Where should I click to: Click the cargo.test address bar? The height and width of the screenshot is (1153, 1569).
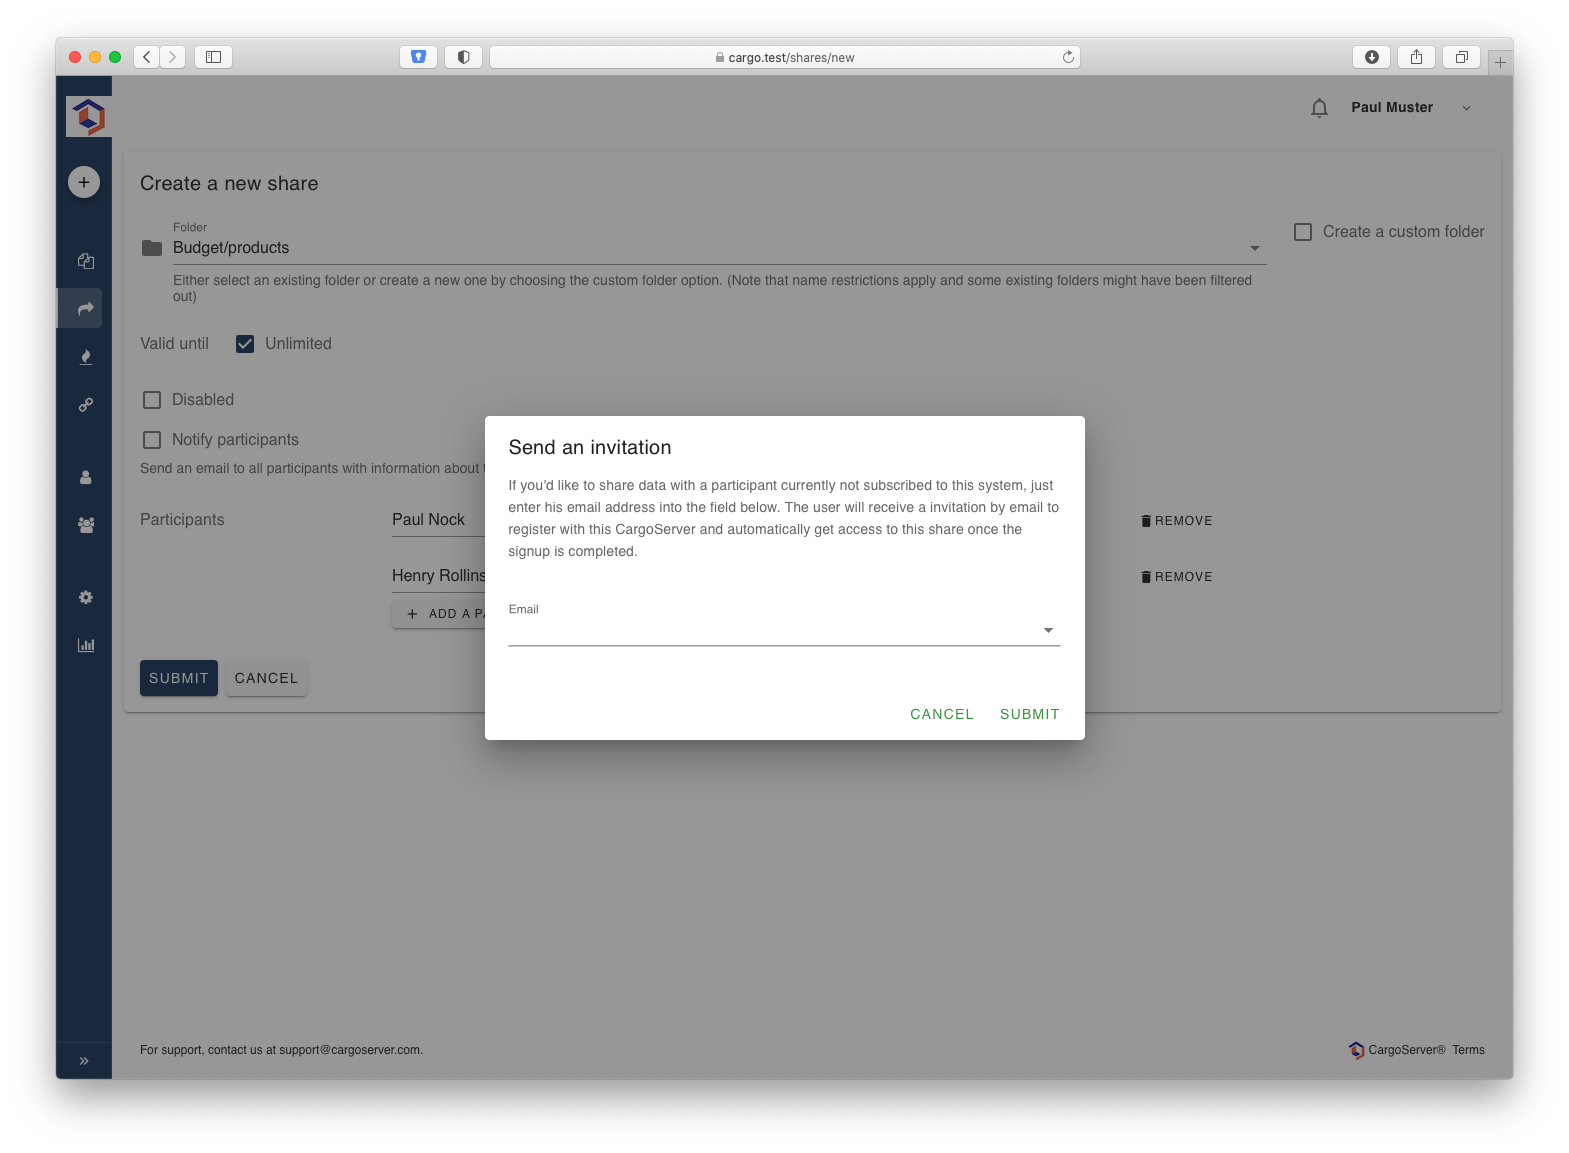[x=785, y=57]
